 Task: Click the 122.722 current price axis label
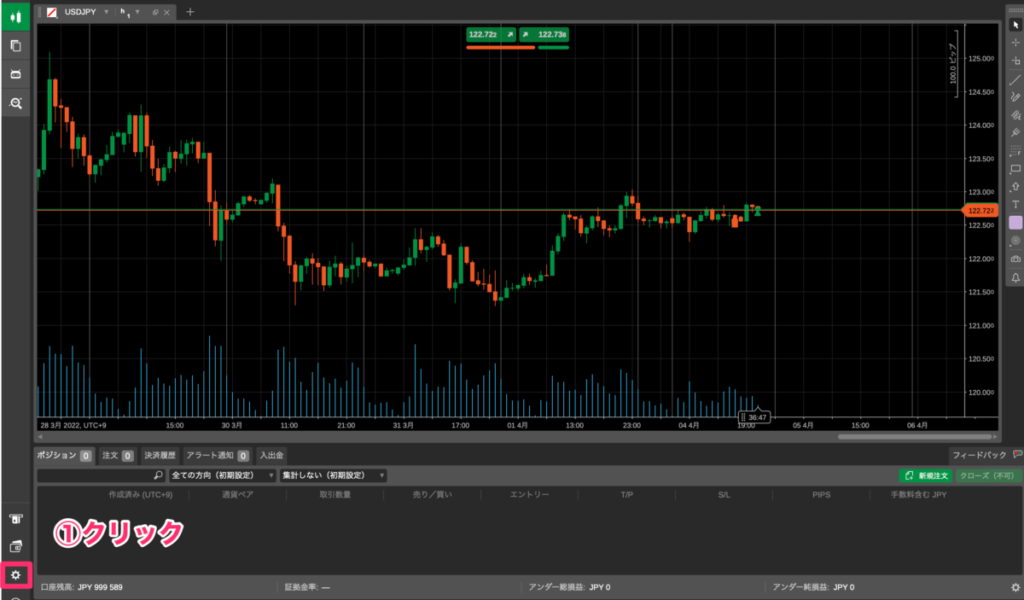coord(981,211)
